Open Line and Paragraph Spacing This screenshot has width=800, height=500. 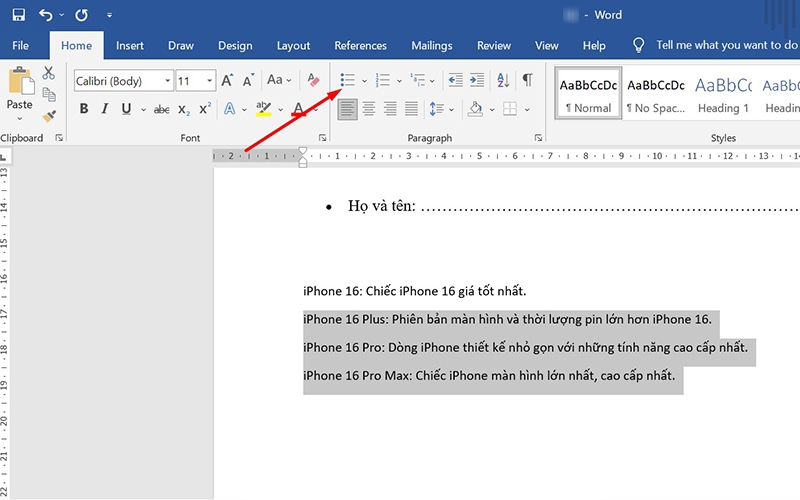pyautogui.click(x=437, y=109)
